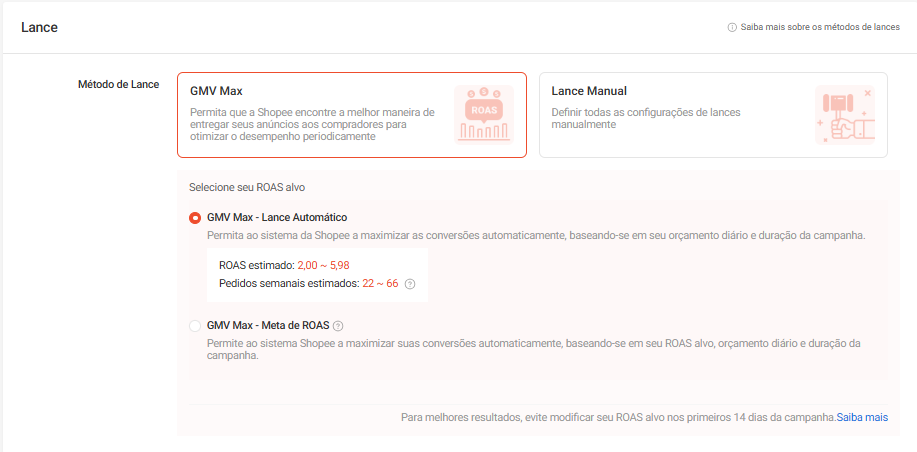Click the info icon beside bidding methods link
This screenshot has width=917, height=452.
click(x=732, y=28)
